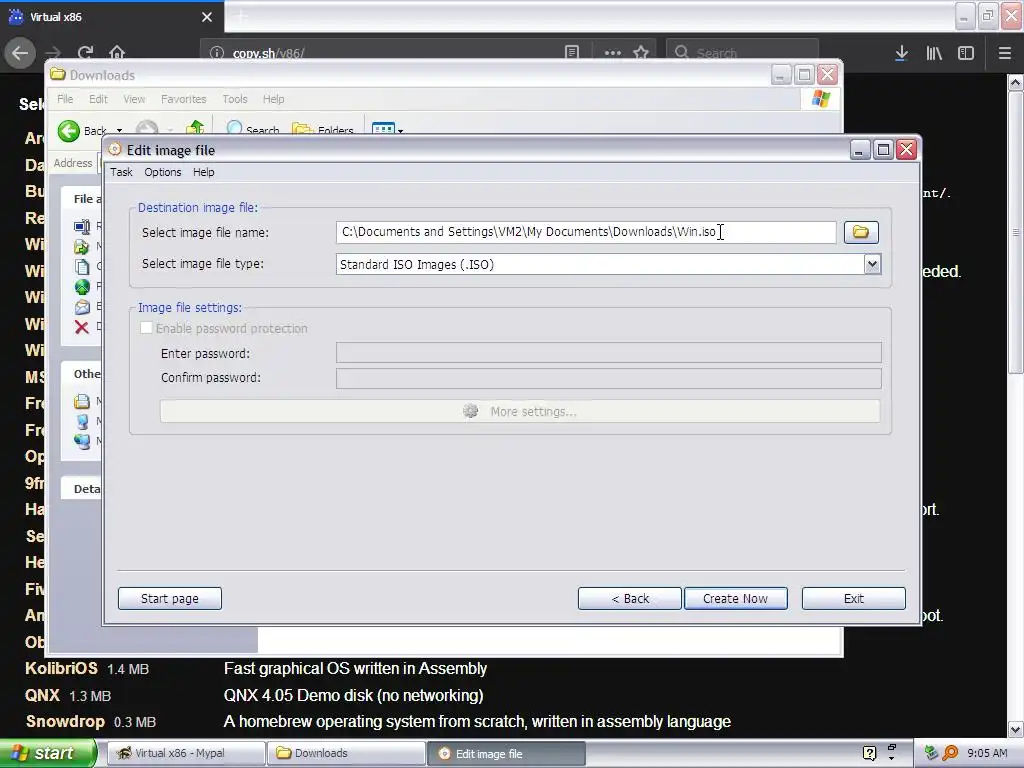
Task: Click the < Back button in the wizard
Action: click(x=630, y=598)
